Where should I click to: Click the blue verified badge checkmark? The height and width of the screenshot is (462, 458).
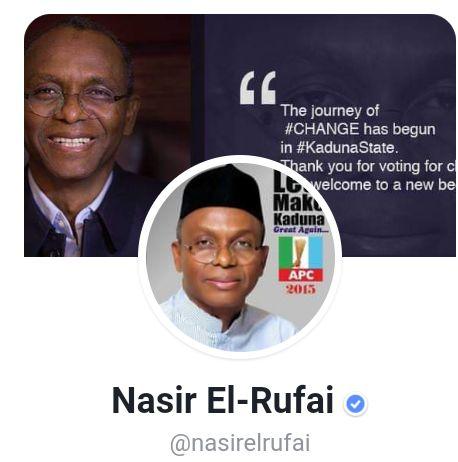tap(355, 404)
